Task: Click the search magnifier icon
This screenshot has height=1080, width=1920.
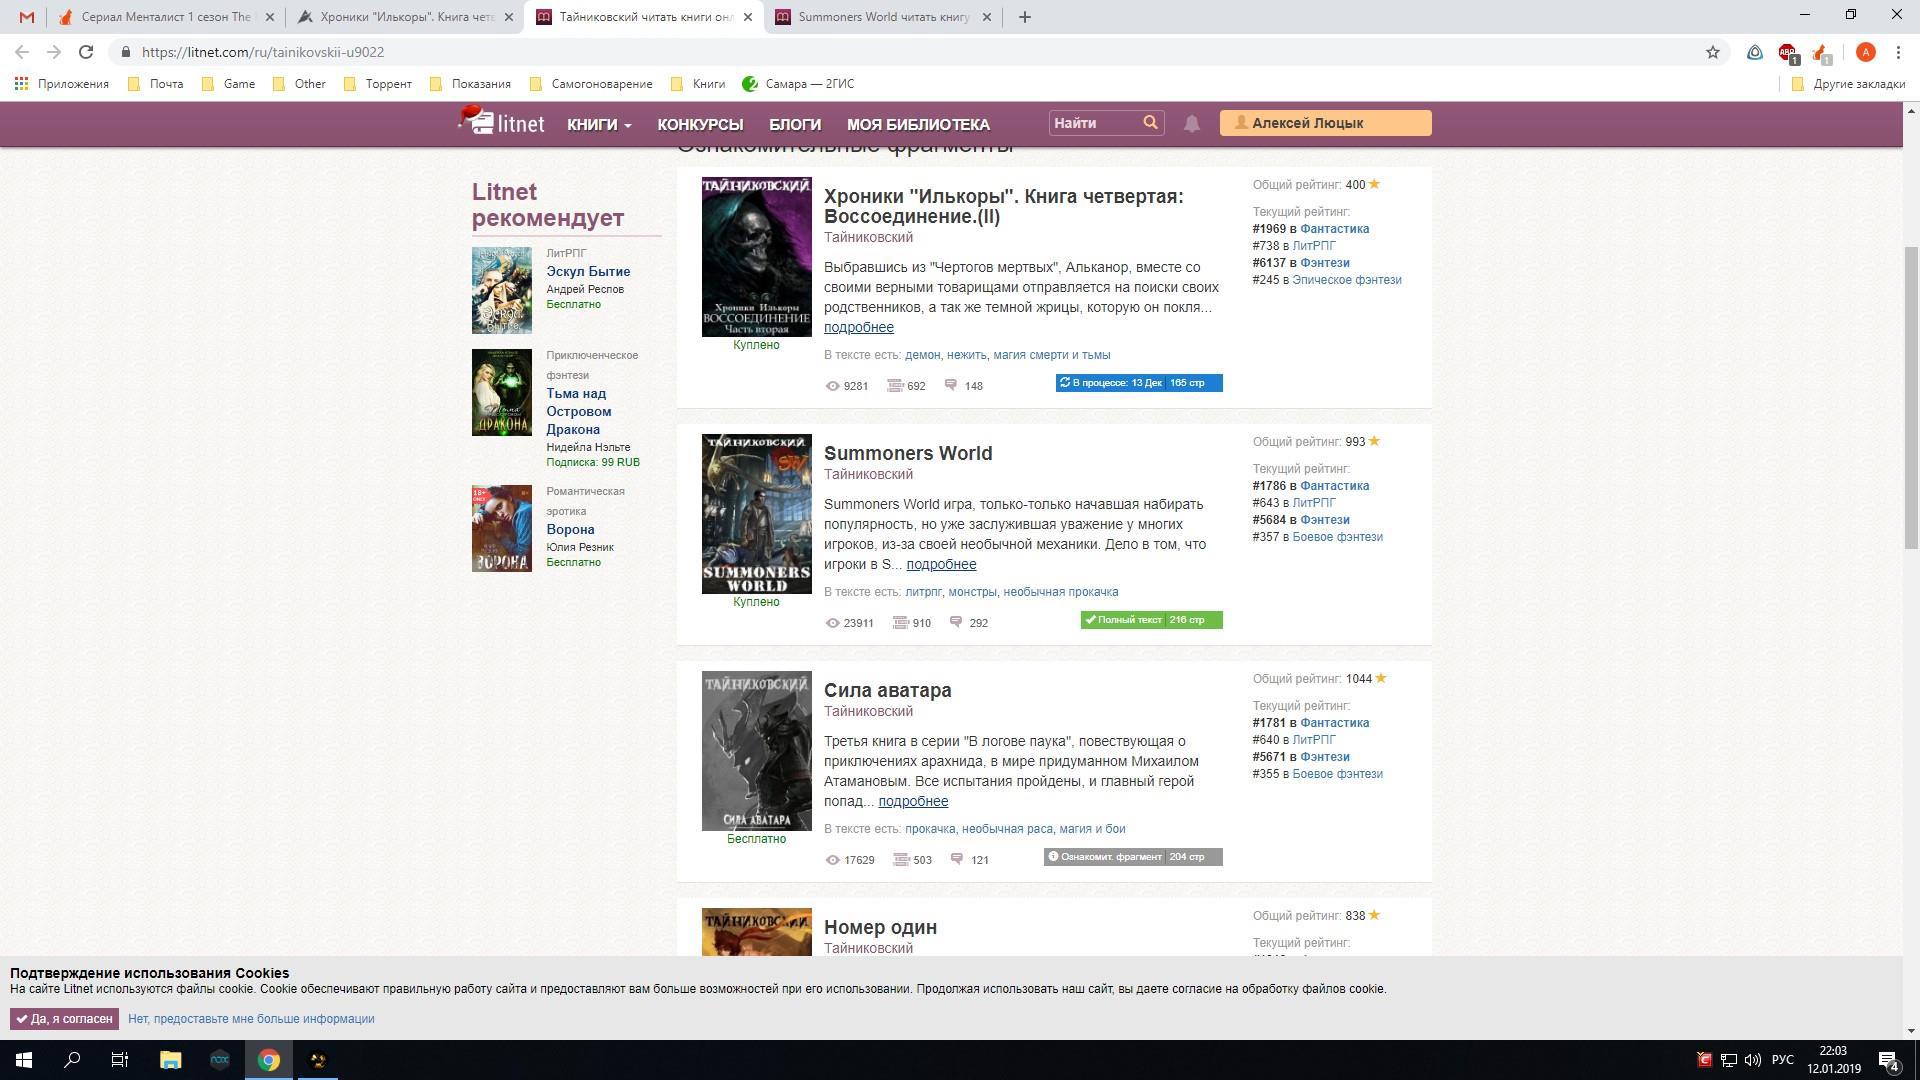Action: 1150,123
